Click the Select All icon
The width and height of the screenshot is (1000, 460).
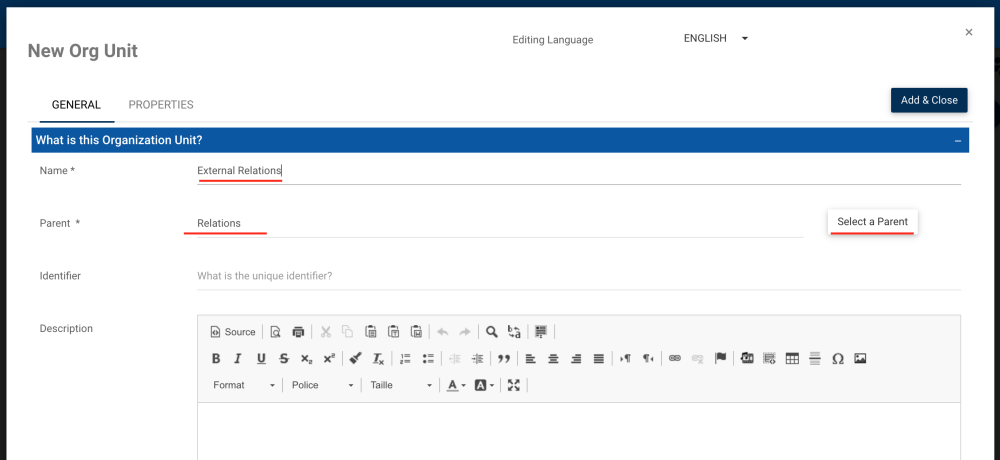541,332
